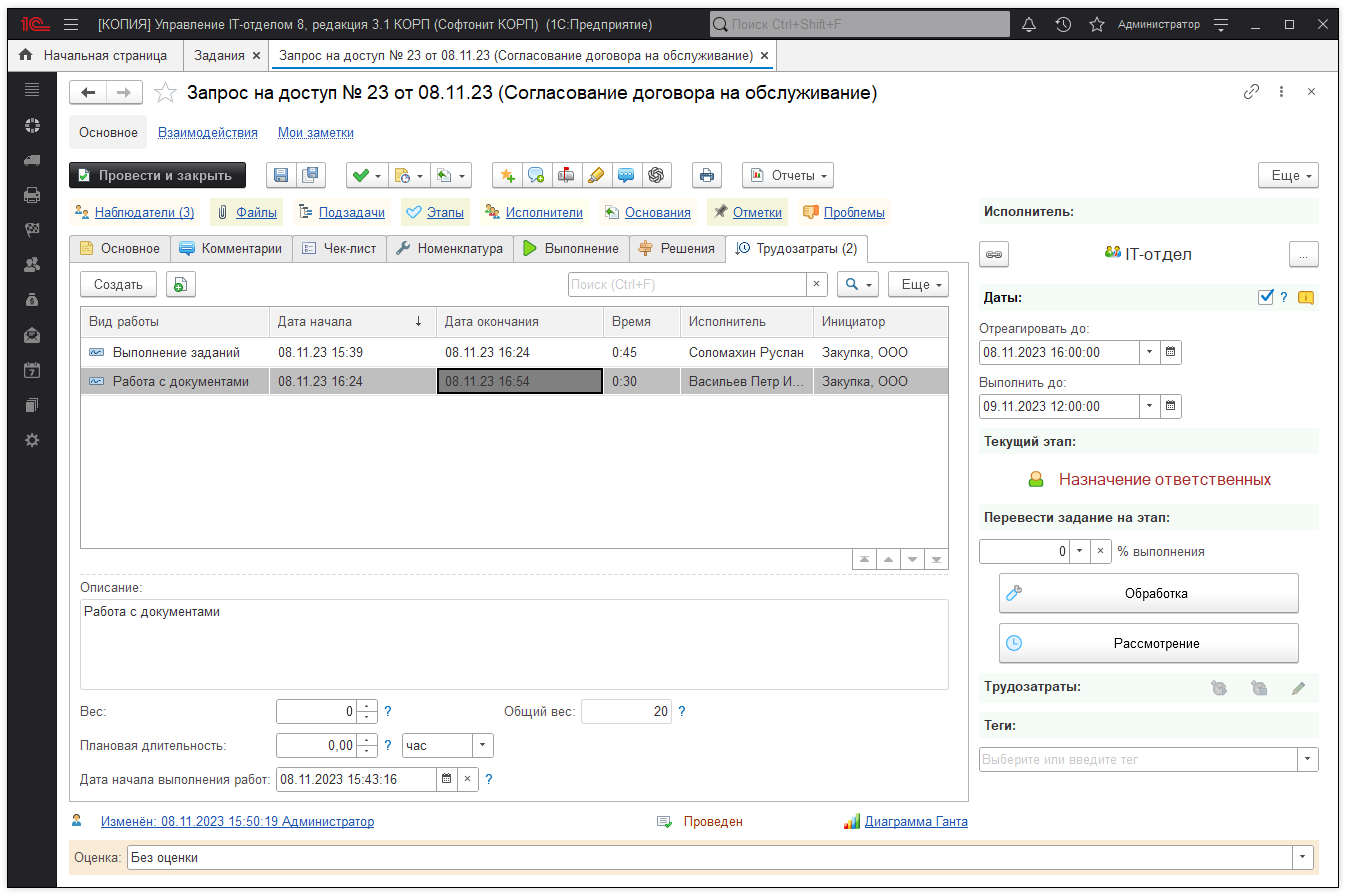The height and width of the screenshot is (895, 1346).
Task: Open the Диаграмма Ганта link
Action: pos(916,822)
